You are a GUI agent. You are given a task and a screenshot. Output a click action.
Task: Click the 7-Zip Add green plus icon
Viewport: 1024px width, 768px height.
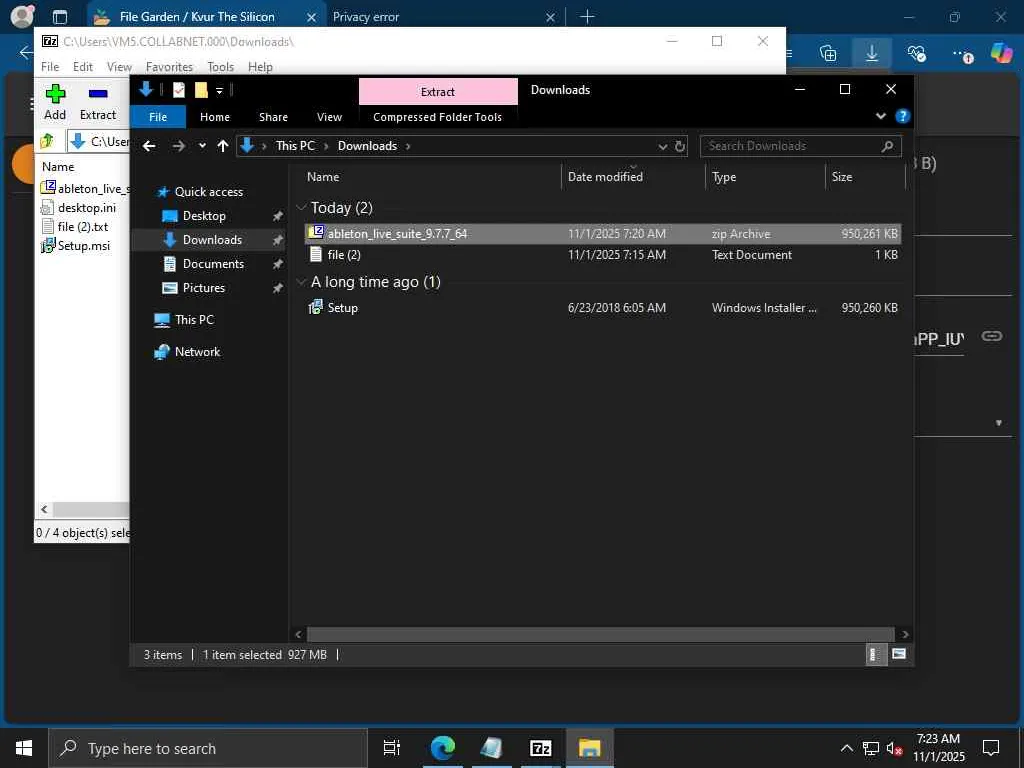coord(55,93)
